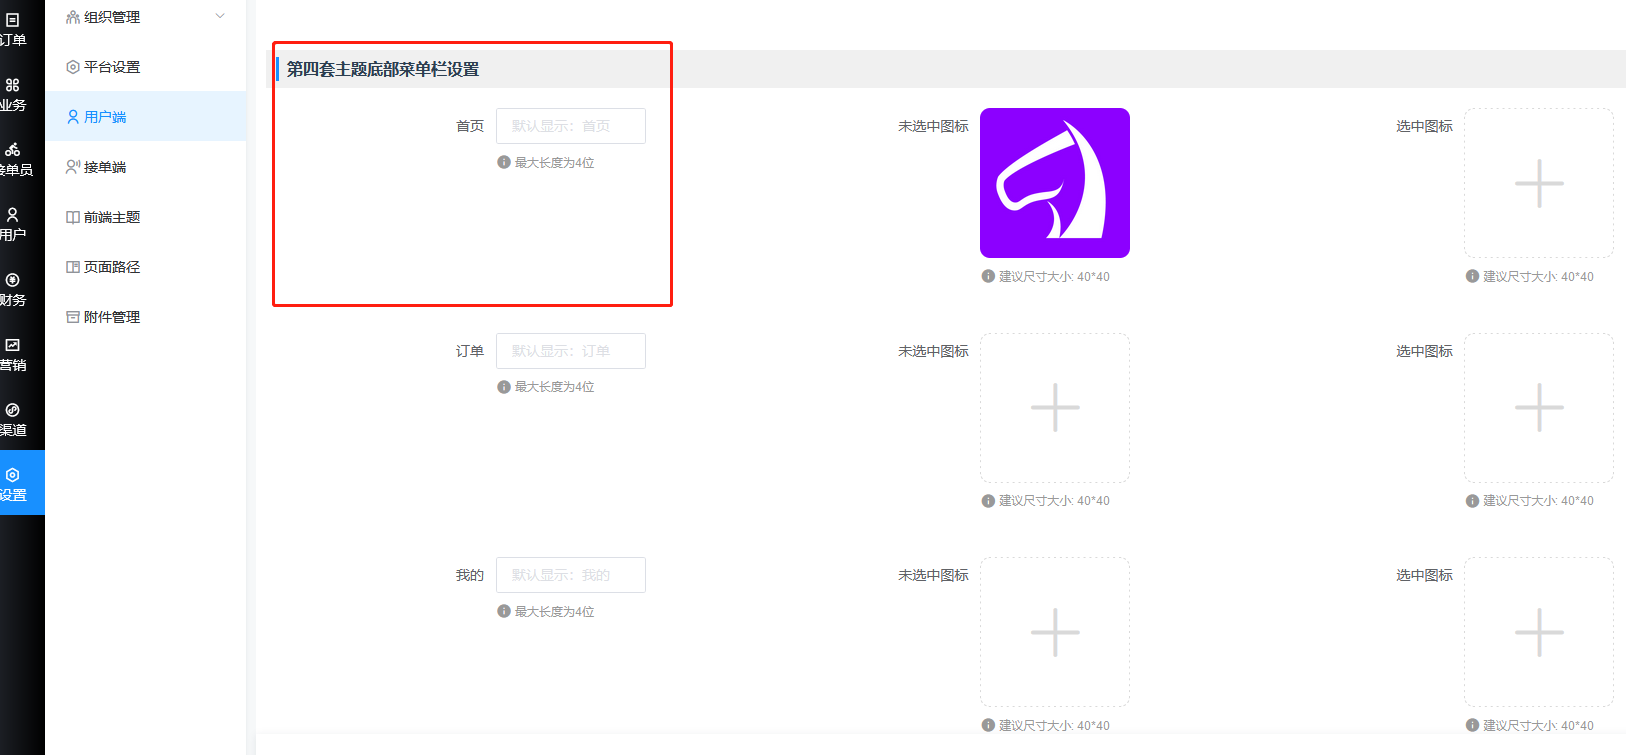Select the 设置 section in left sidebar

coord(14,484)
